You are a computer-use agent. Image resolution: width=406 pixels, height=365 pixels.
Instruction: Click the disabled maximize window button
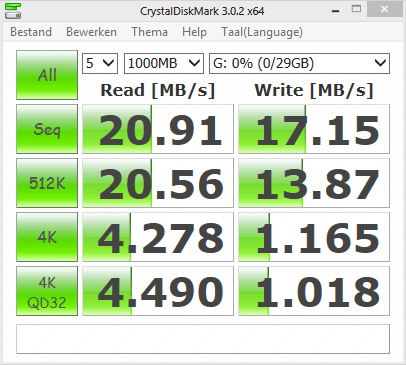(356, 9)
